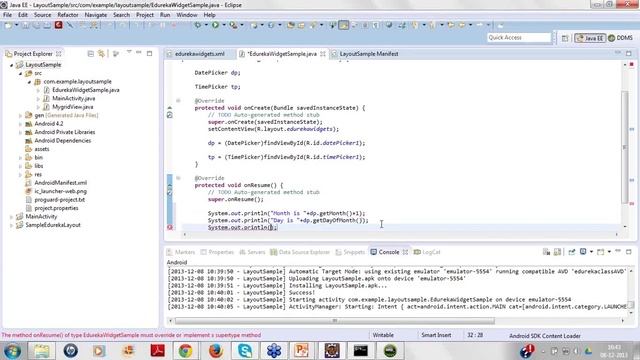Select MainActivity.java in Project Explorer
Viewport: 640px width, 360px height.
point(73,98)
